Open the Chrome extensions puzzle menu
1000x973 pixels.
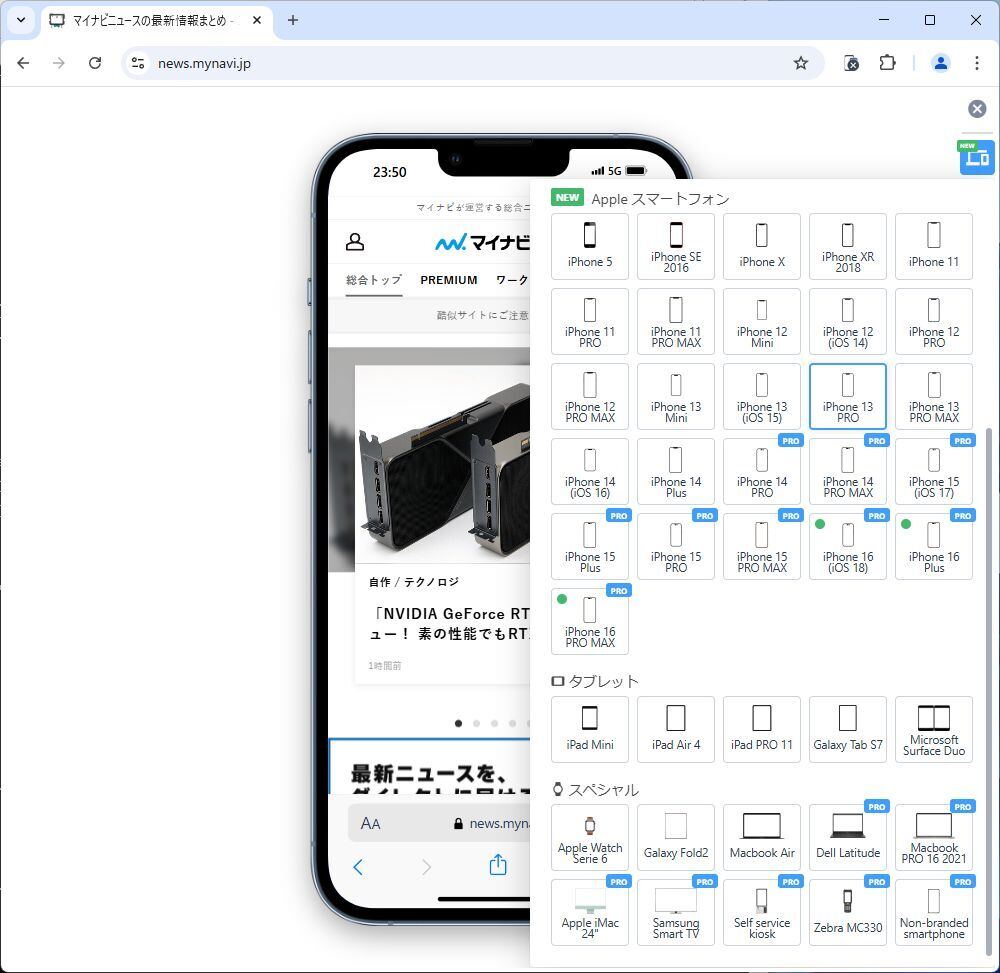click(887, 63)
